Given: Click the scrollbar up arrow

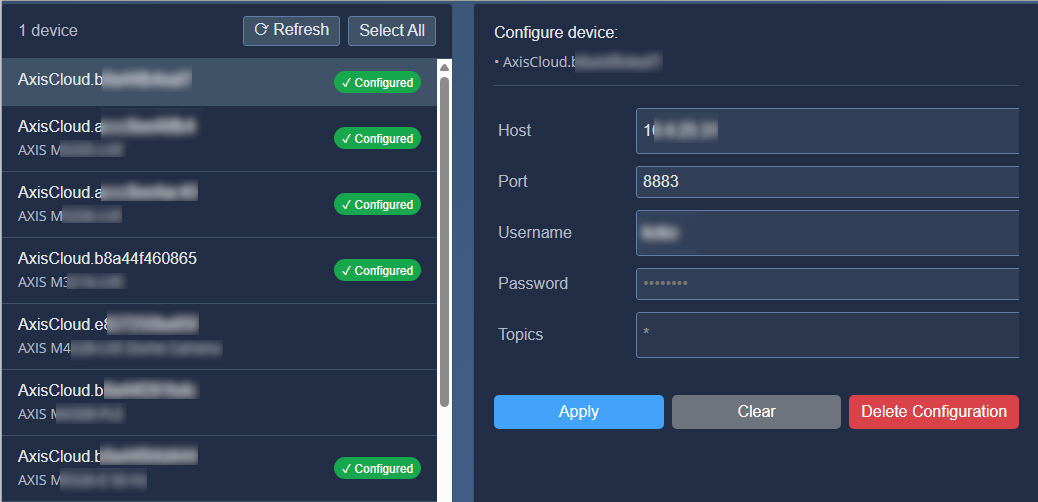Looking at the screenshot, I should pos(444,67).
